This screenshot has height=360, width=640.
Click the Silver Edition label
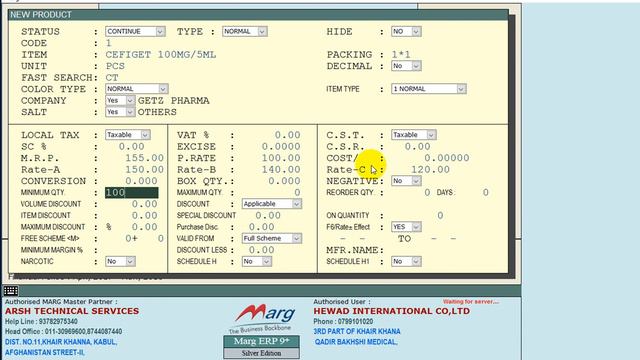point(261,353)
